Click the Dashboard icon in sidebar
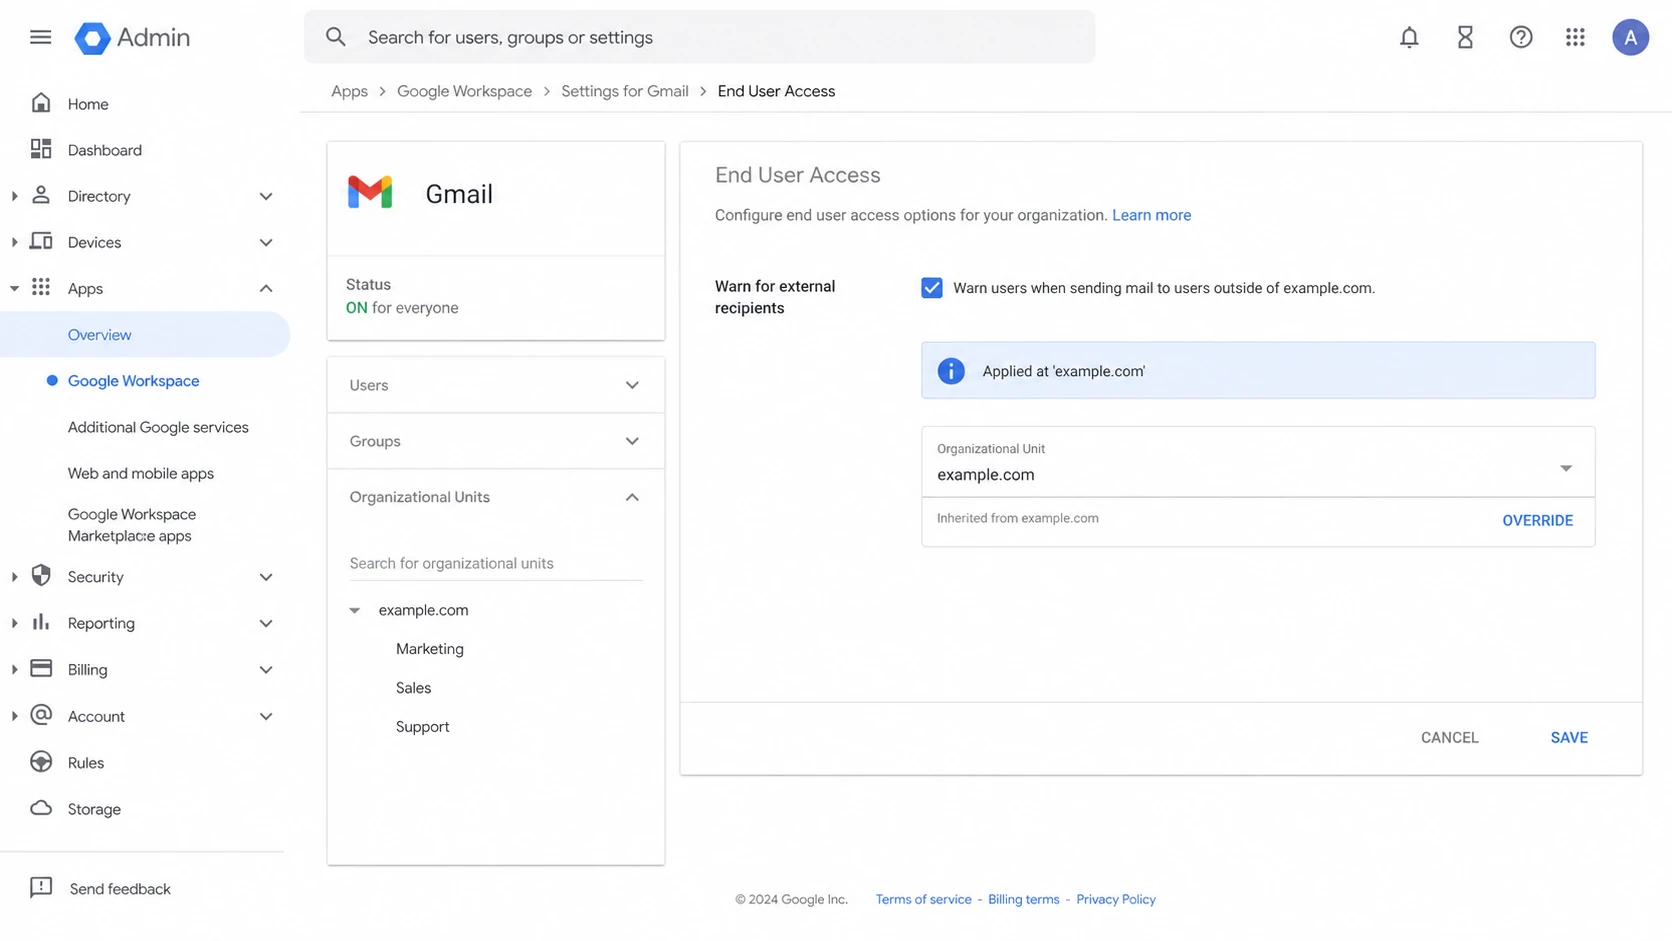The width and height of the screenshot is (1672, 941). coord(41,149)
